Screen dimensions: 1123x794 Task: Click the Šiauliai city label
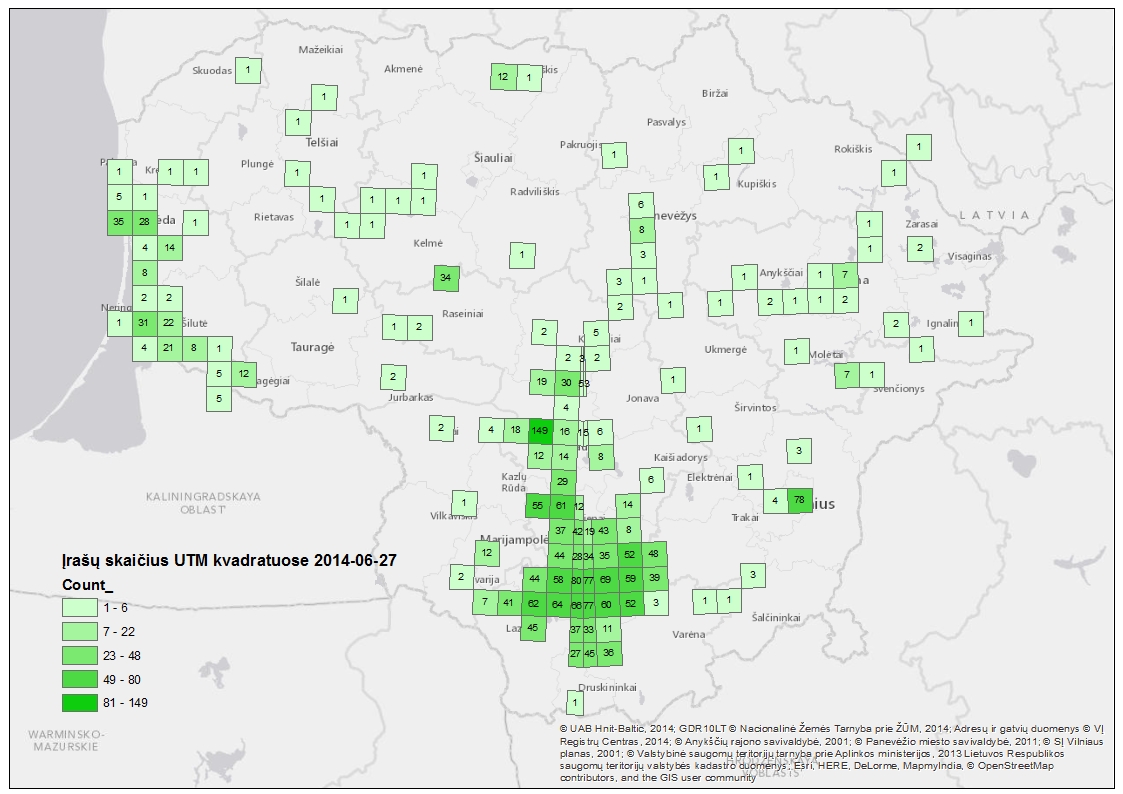coord(493,158)
